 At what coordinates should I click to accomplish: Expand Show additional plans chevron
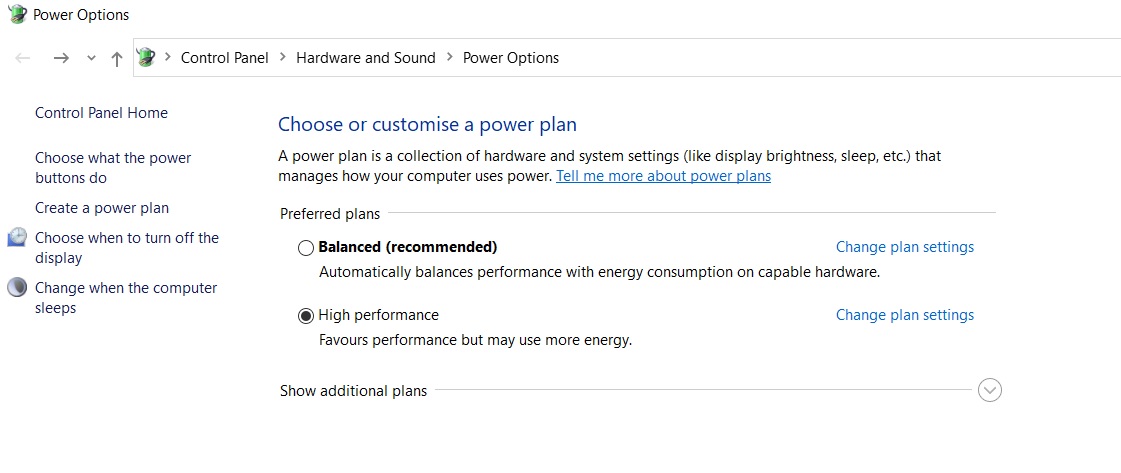click(x=990, y=390)
